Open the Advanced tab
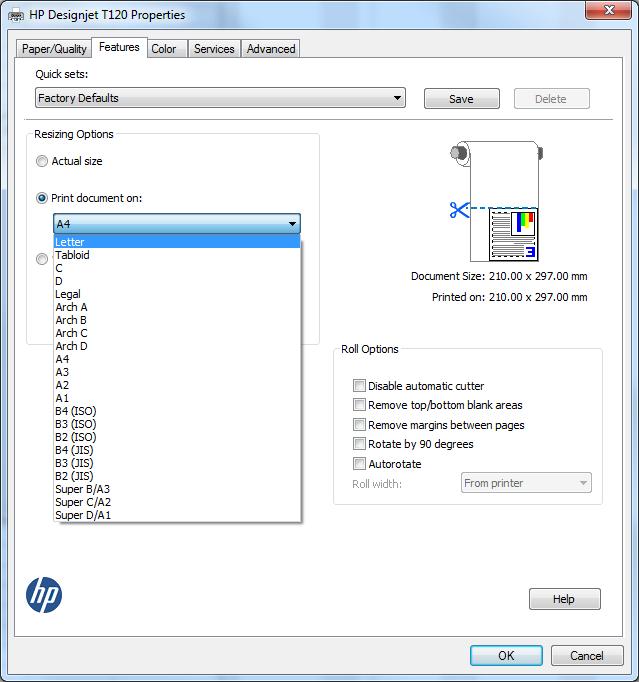Screen dimensions: 639x682 [271, 49]
